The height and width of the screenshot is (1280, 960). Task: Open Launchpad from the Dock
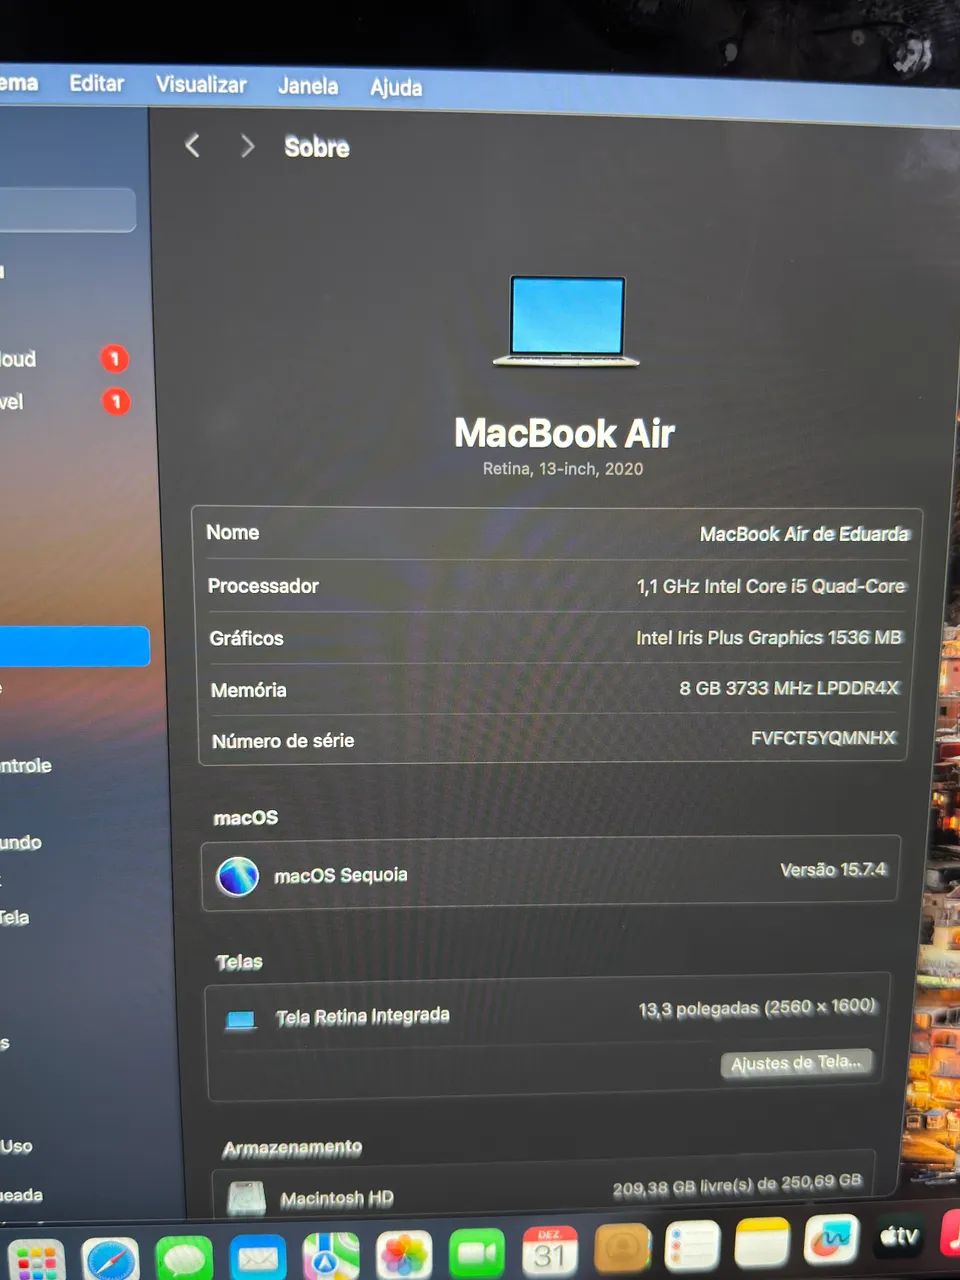coord(36,1260)
